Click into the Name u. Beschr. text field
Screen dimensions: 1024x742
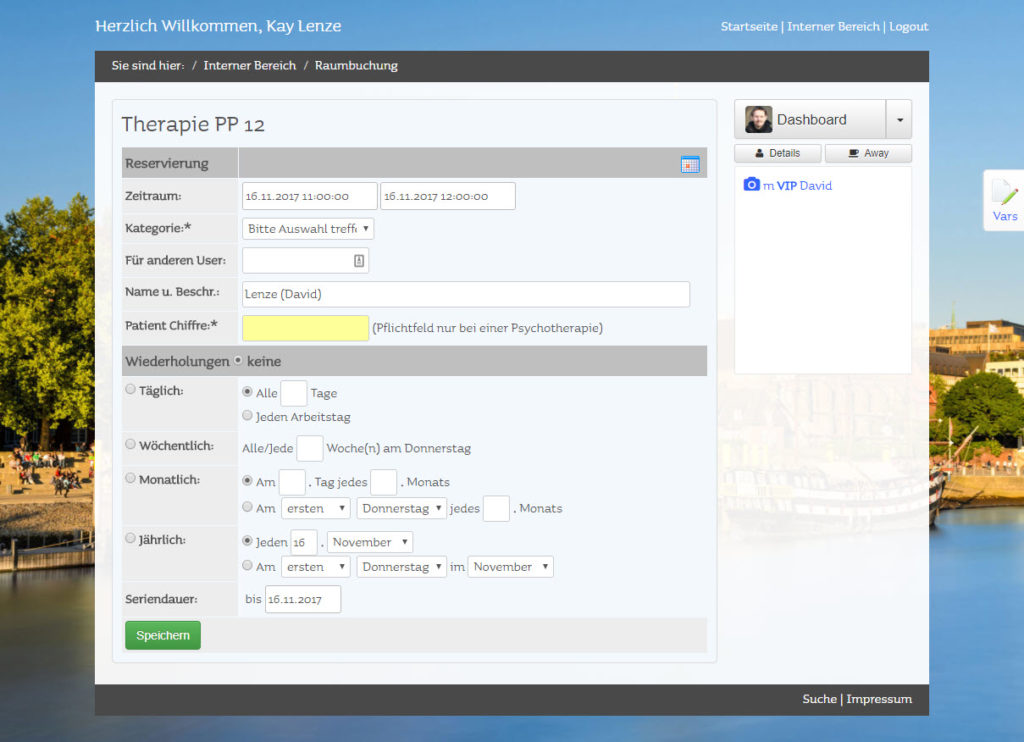tap(466, 294)
